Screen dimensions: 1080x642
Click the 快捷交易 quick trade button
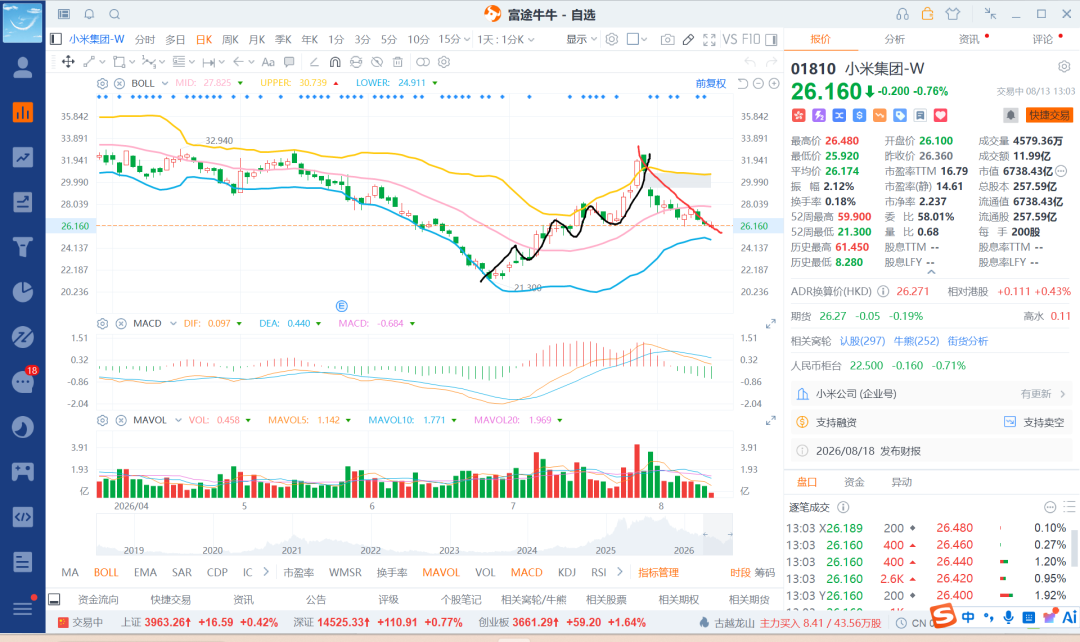[1050, 115]
